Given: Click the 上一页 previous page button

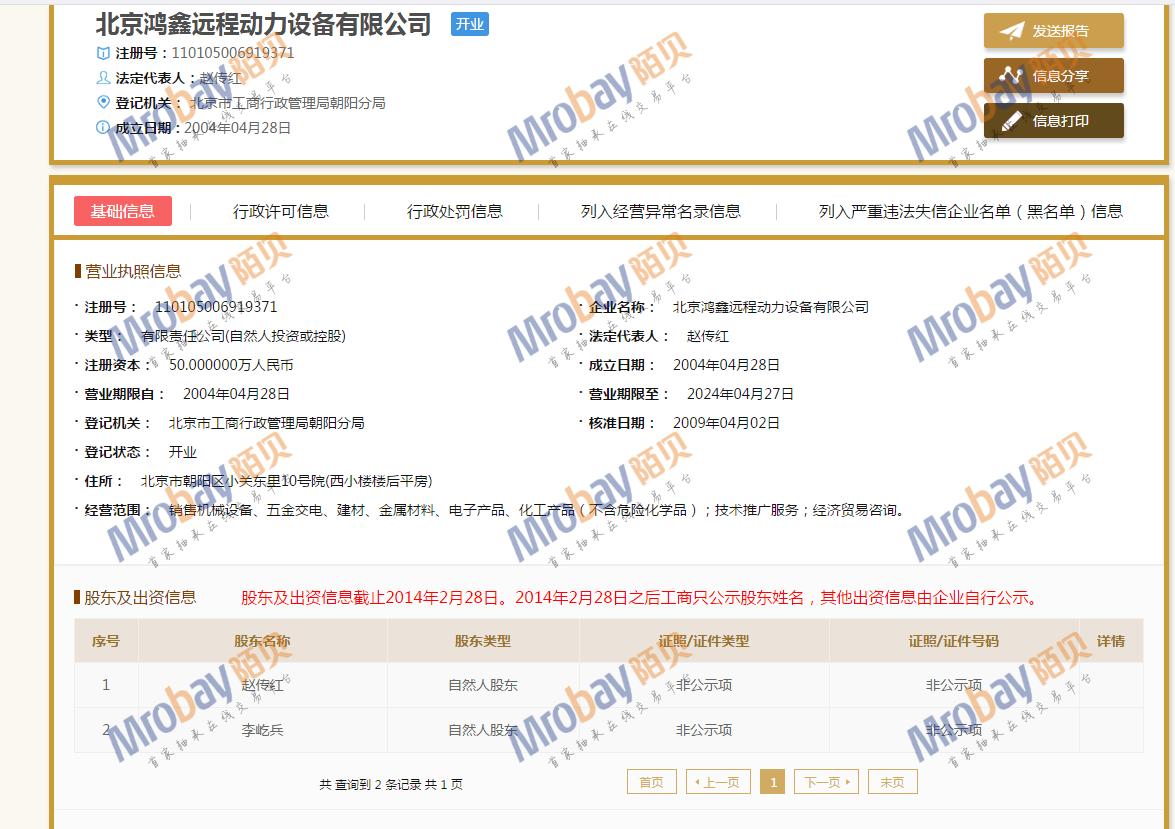Looking at the screenshot, I should pos(718,782).
